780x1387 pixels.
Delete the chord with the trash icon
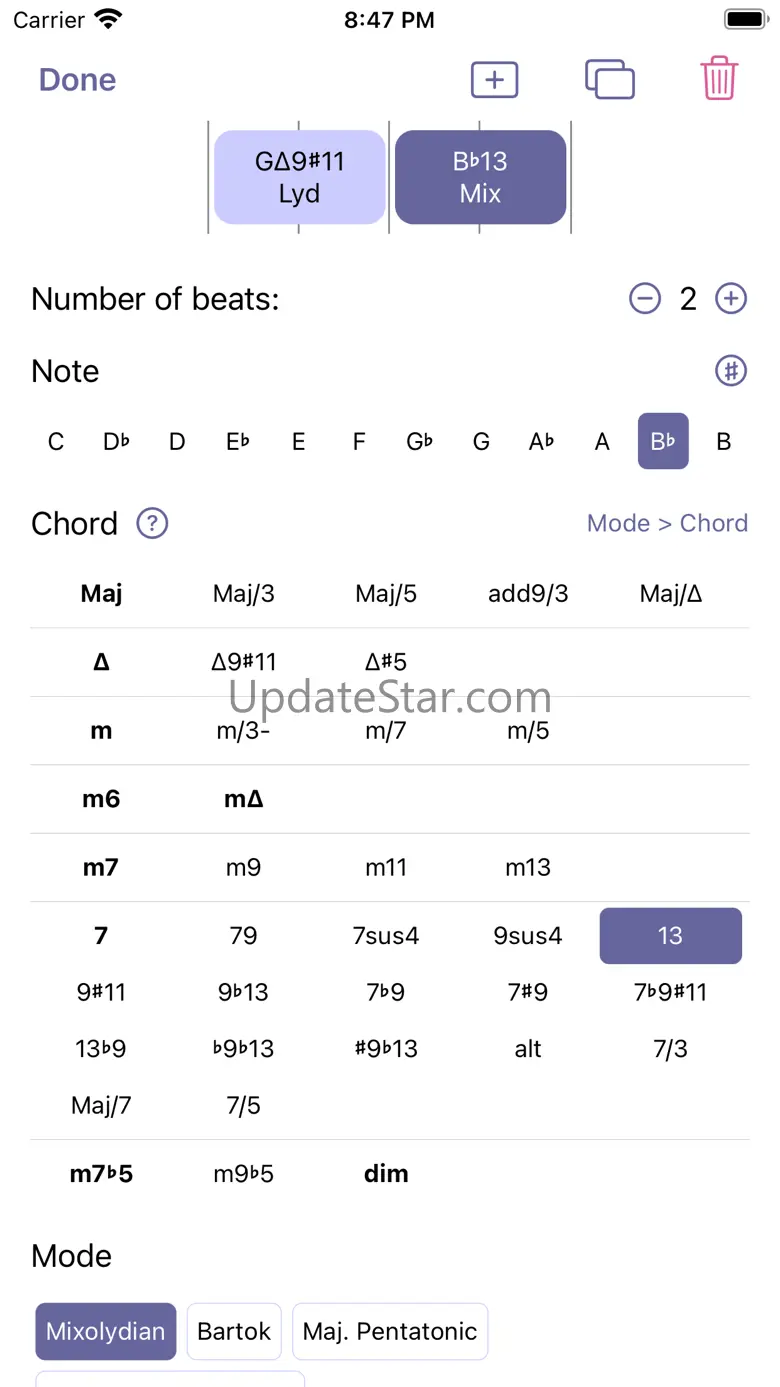[x=719, y=79]
